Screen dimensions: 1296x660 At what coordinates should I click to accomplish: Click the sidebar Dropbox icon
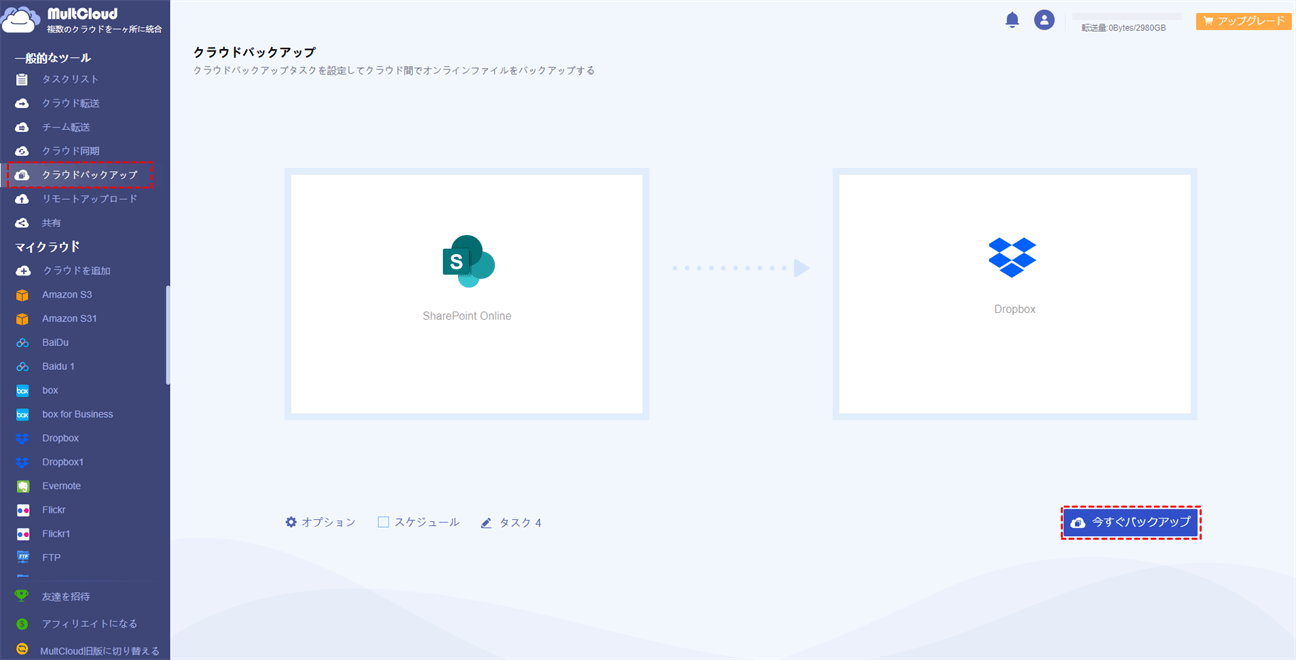click(22, 439)
